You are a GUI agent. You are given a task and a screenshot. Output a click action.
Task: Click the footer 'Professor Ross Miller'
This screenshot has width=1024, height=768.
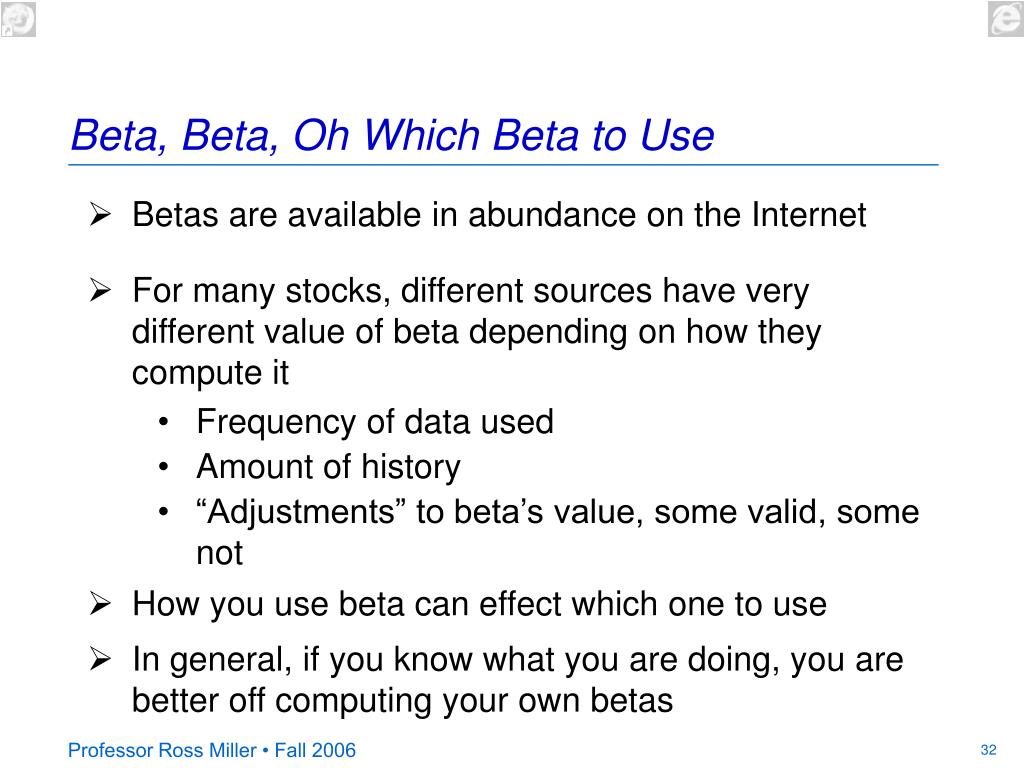(162, 750)
